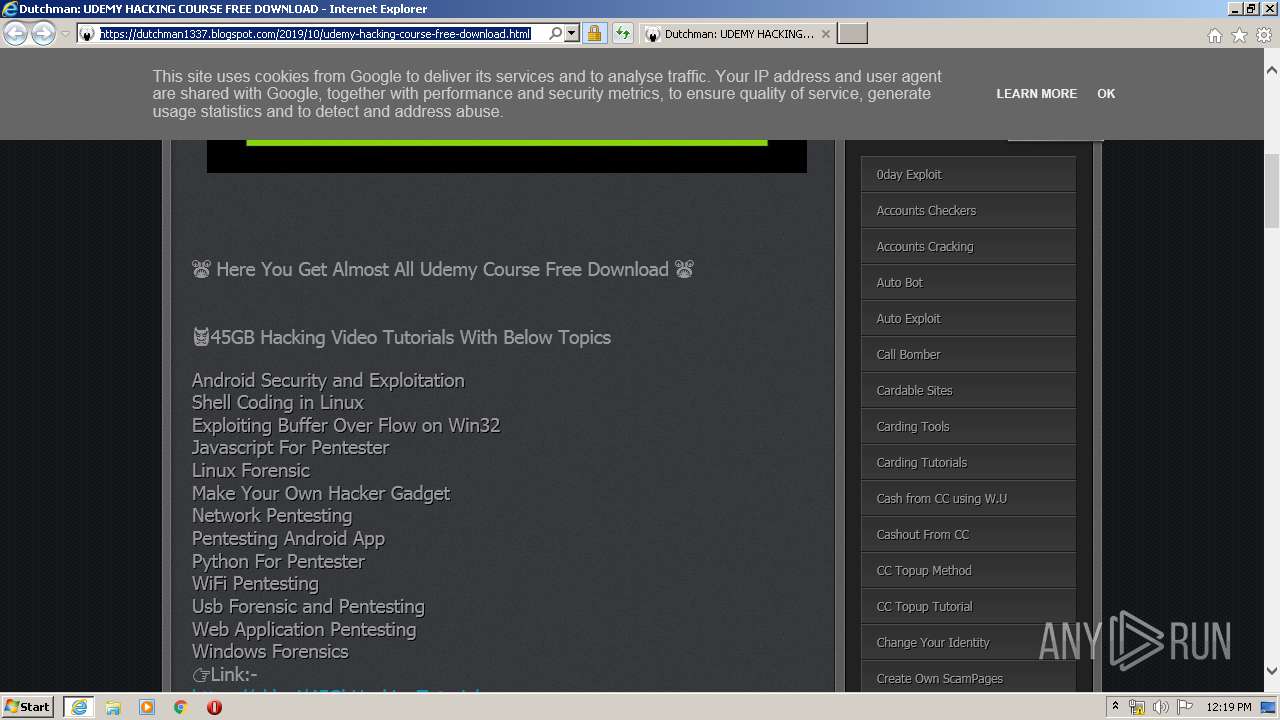Show hidden system tray icons
The height and width of the screenshot is (720, 1280).
pos(1116,707)
